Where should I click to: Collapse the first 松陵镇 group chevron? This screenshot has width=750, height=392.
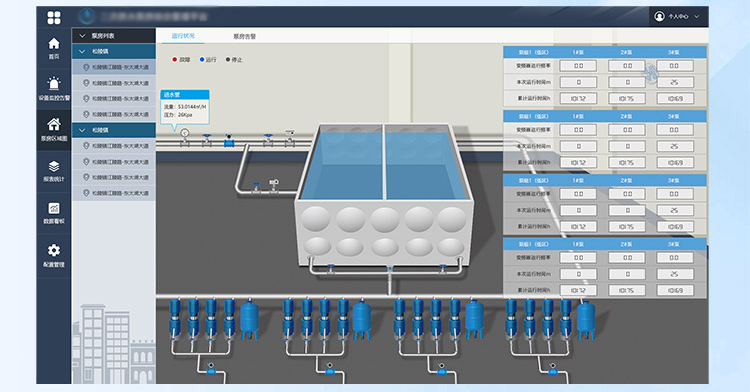[x=82, y=51]
